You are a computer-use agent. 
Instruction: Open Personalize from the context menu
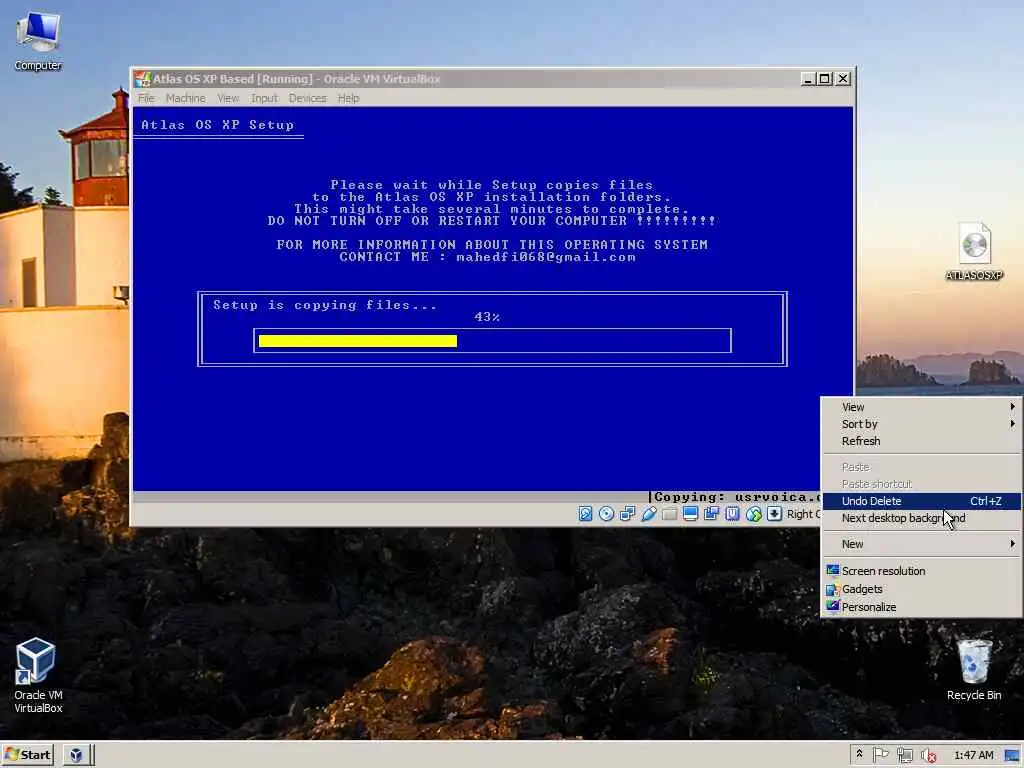921,607
